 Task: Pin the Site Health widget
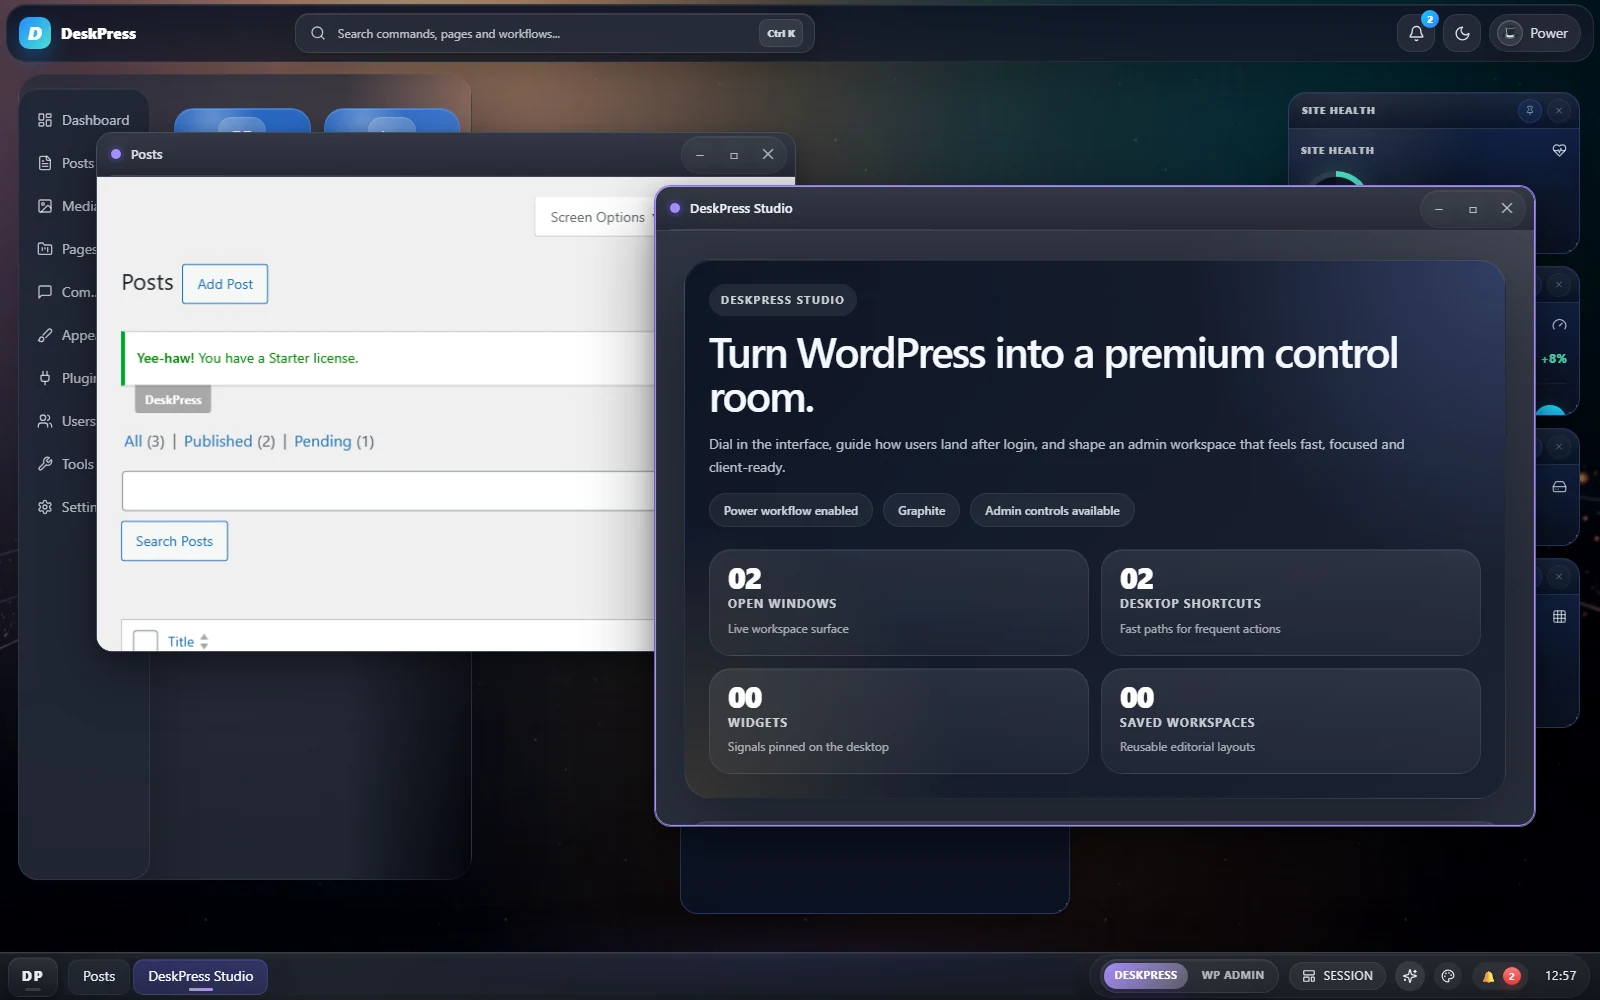[x=1529, y=111]
